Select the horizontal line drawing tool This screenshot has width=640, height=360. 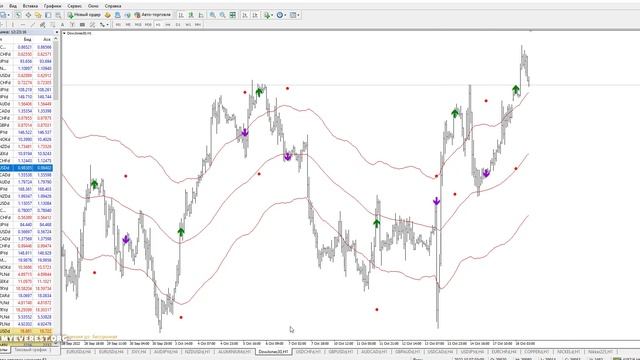[x=23, y=25]
